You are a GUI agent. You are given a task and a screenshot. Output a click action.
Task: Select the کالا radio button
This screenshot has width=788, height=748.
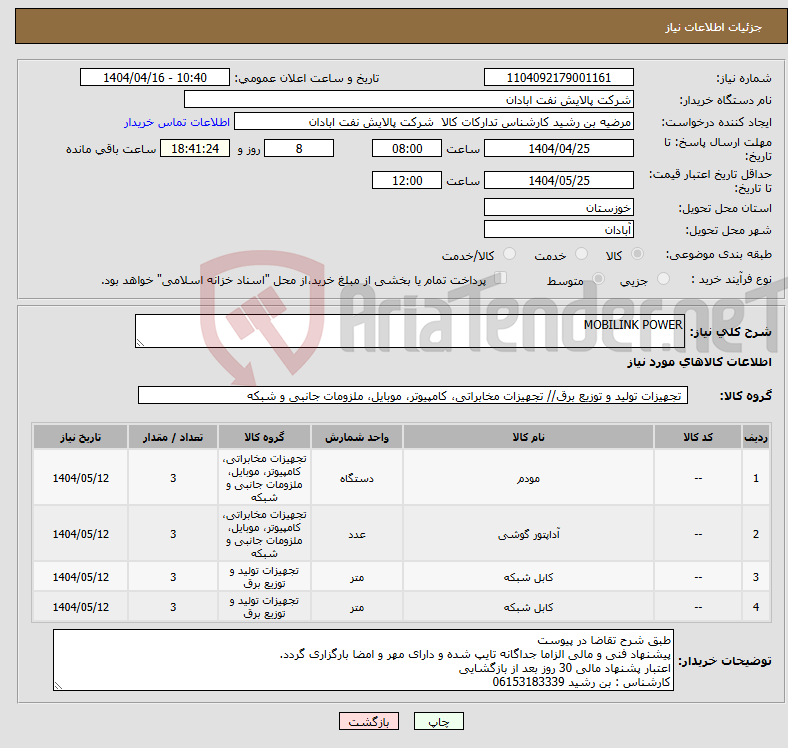(x=637, y=254)
